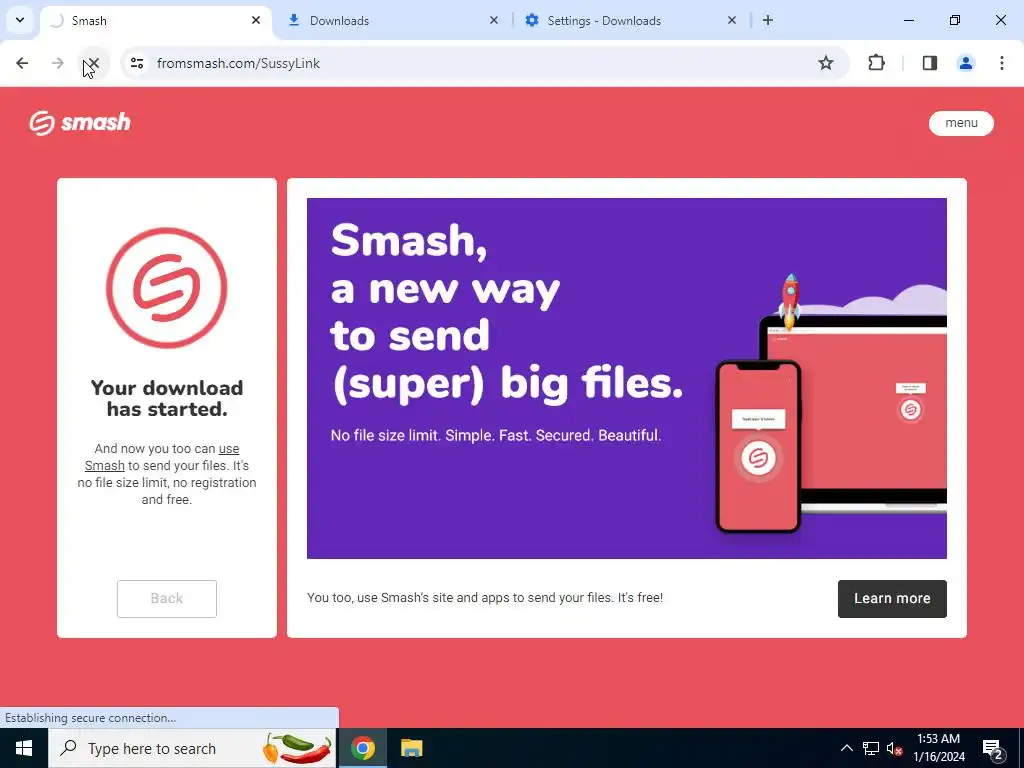Screen dimensions: 1024x768
Task: Open the menu button on Smash page
Action: click(961, 123)
